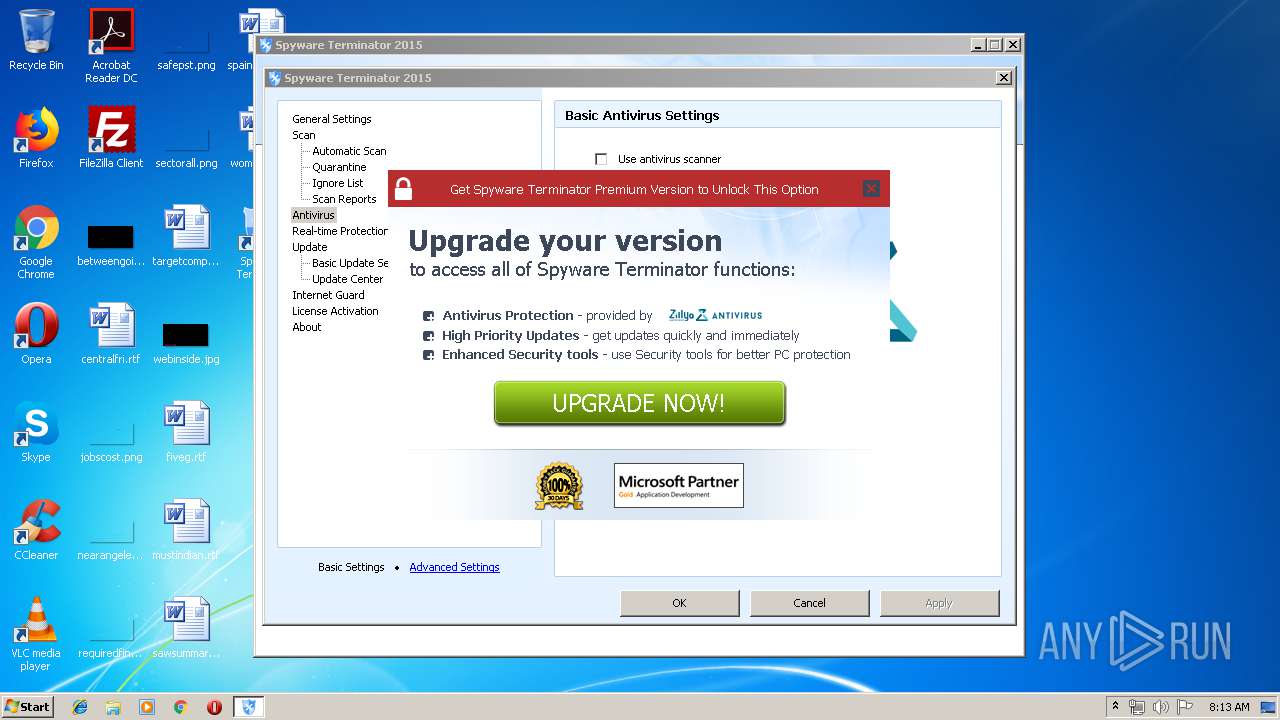Image resolution: width=1280 pixels, height=720 pixels.
Task: Click the greyed-out Apply button
Action: (939, 603)
